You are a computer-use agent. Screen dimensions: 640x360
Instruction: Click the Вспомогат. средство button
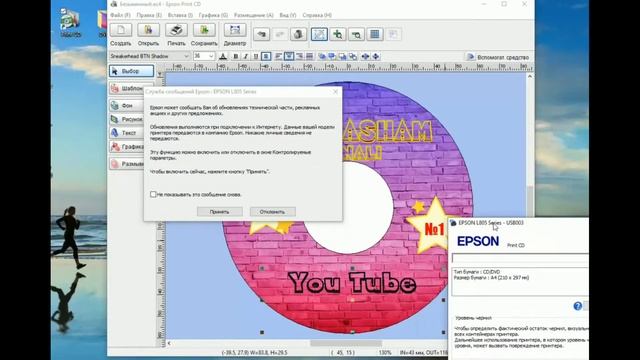(499, 57)
